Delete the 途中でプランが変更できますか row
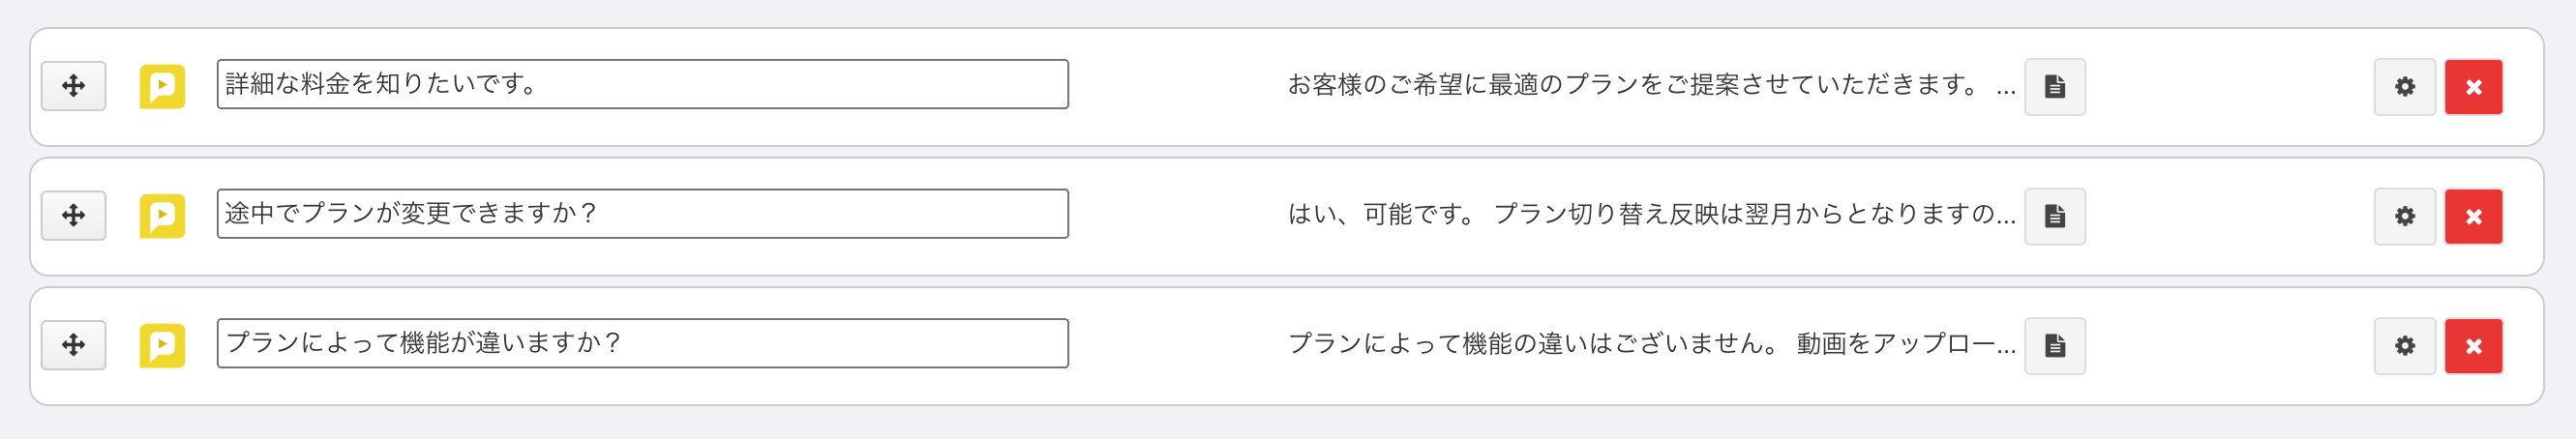This screenshot has height=439, width=2576. [x=2473, y=216]
